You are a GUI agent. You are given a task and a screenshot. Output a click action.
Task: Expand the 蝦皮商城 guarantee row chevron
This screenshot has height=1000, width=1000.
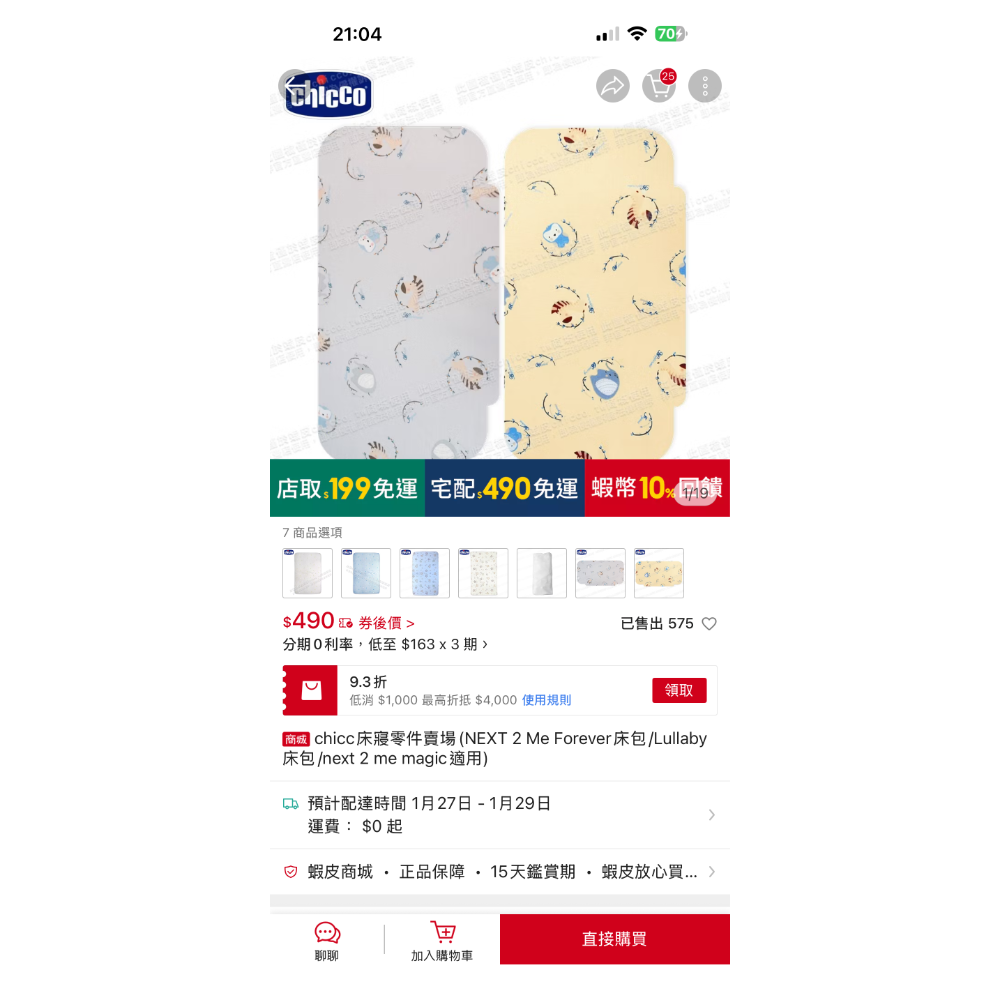(712, 871)
